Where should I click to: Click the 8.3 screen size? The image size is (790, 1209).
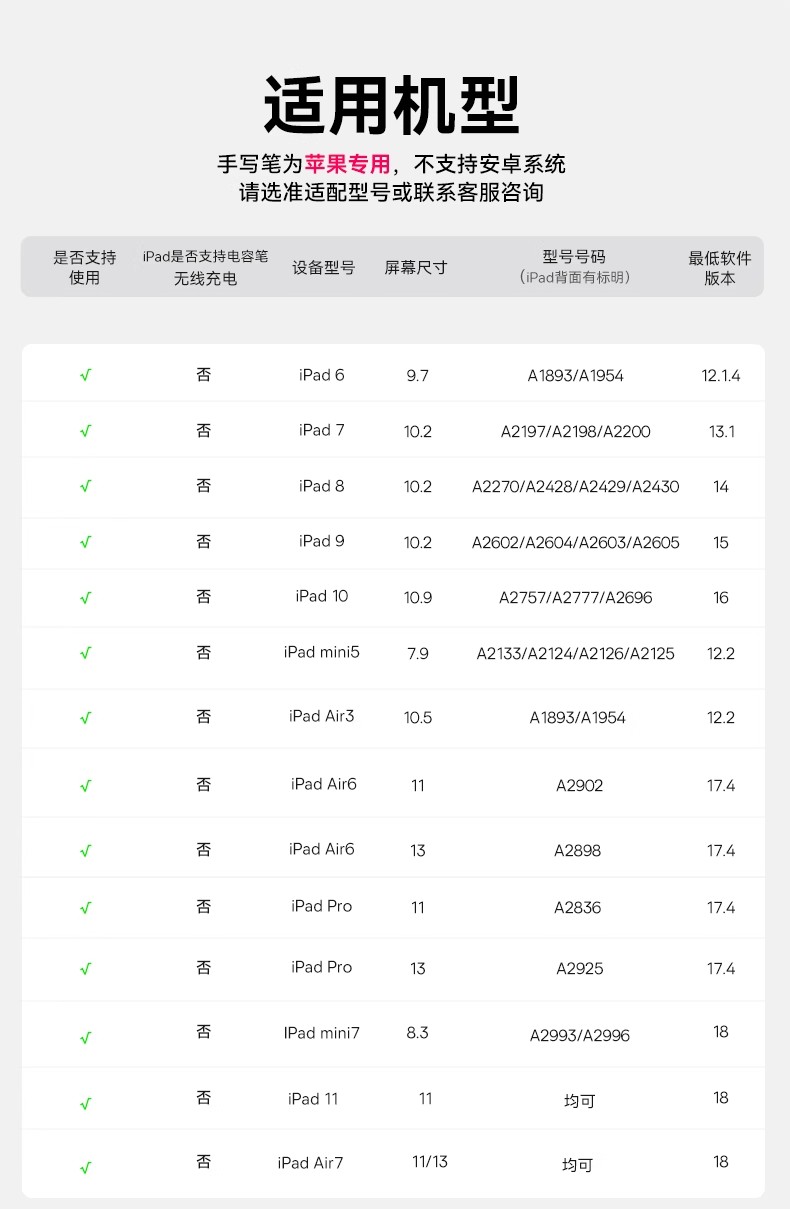pos(418,1033)
